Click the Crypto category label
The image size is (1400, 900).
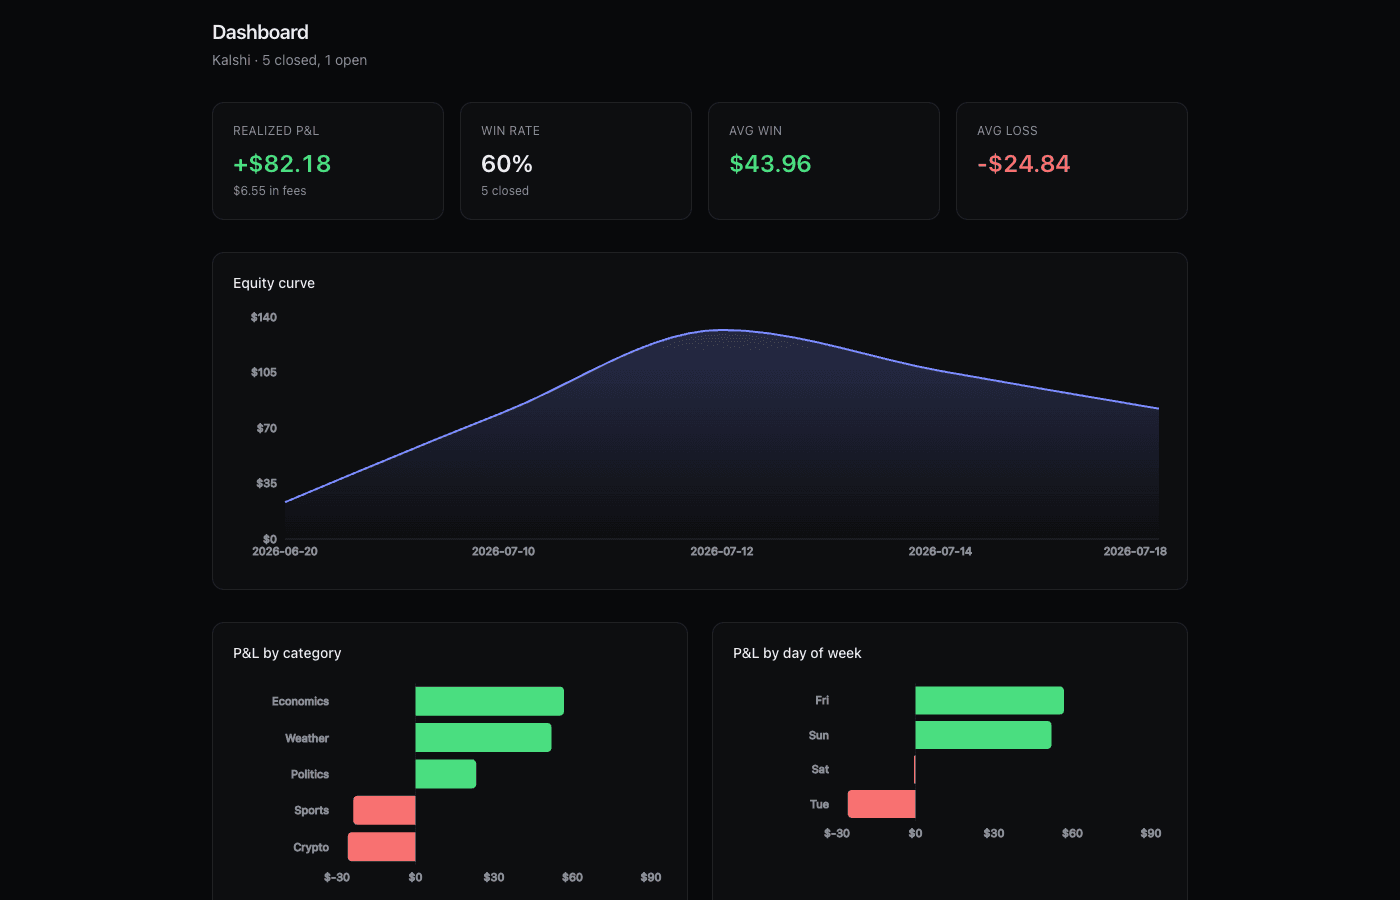(311, 847)
